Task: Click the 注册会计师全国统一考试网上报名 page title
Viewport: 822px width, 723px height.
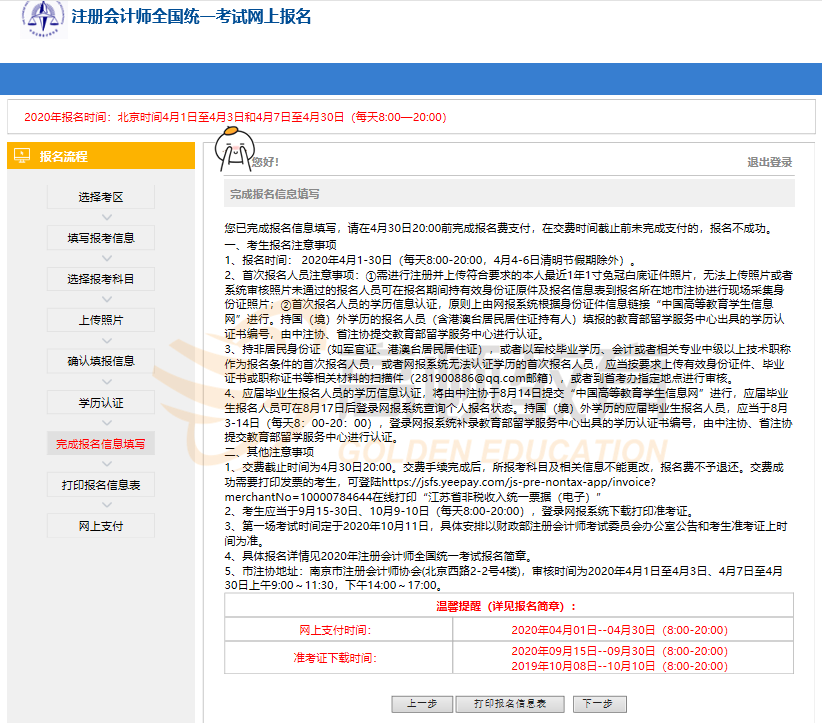Action: 191,18
